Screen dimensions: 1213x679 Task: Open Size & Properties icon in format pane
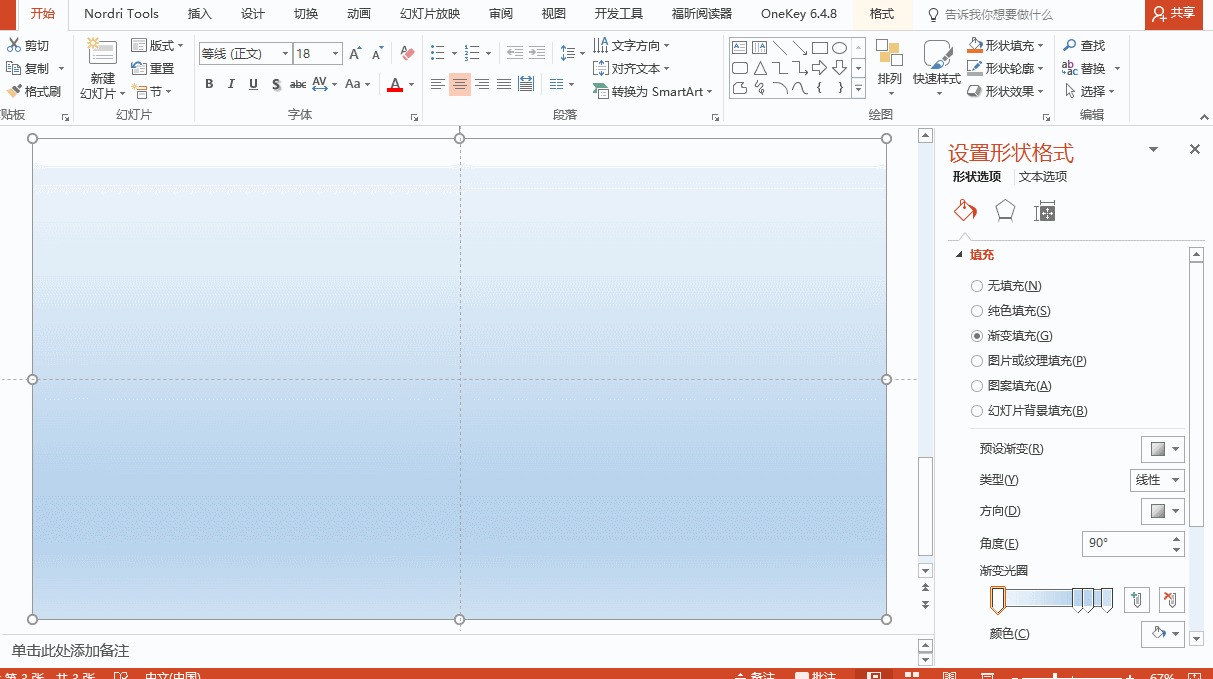(x=1045, y=210)
